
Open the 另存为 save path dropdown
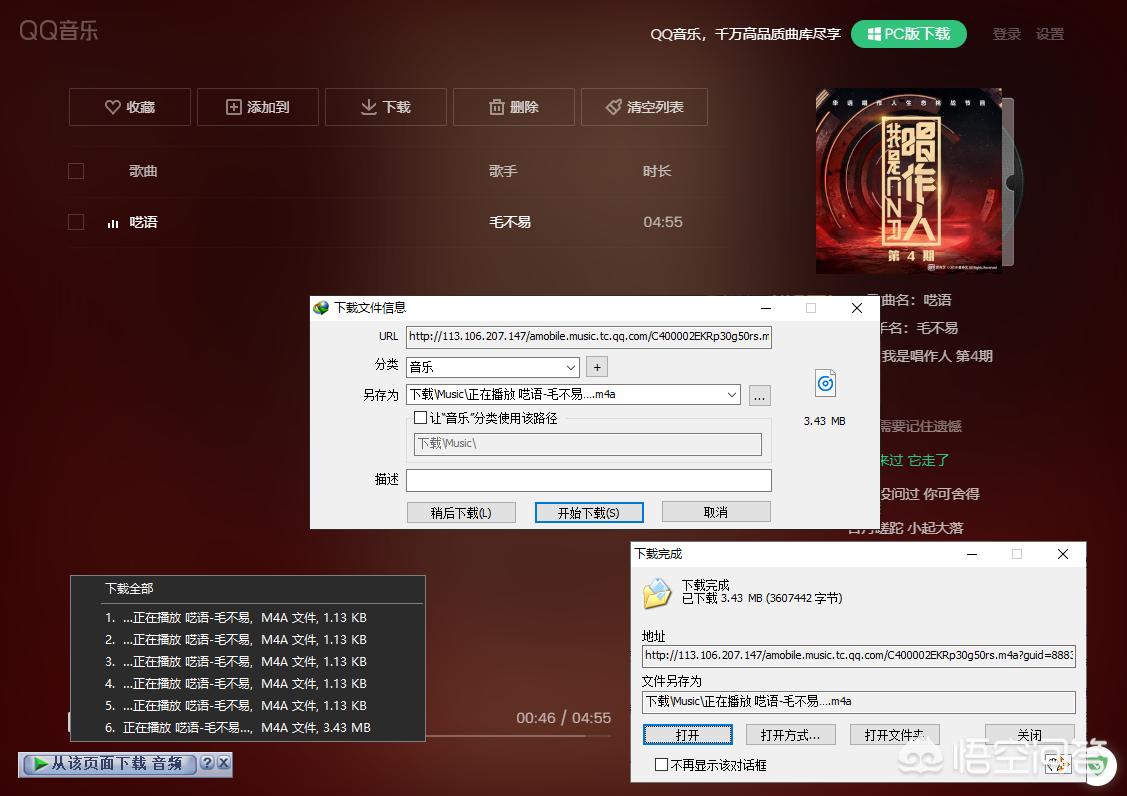[x=731, y=395]
